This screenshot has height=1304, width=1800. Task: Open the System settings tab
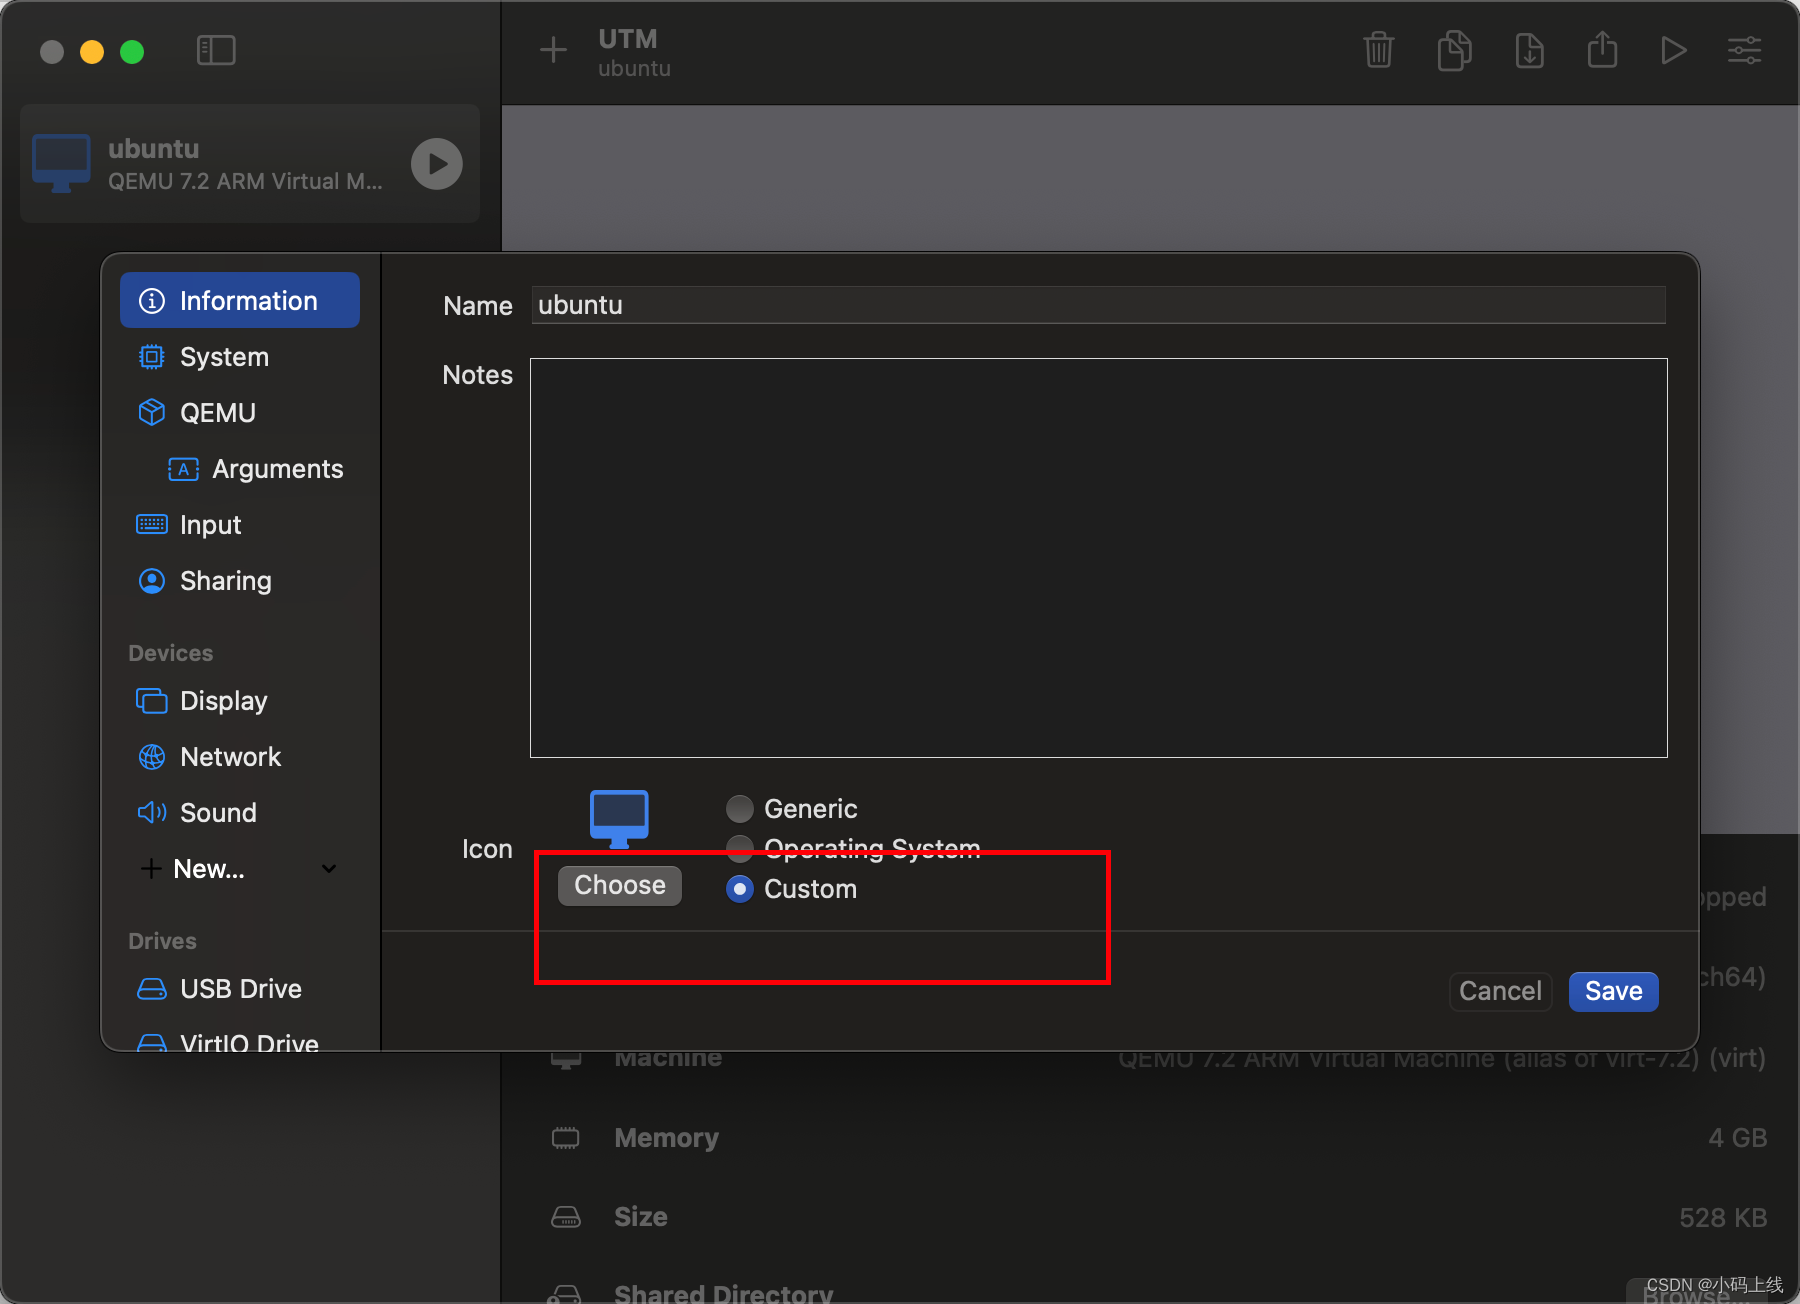[x=240, y=357]
